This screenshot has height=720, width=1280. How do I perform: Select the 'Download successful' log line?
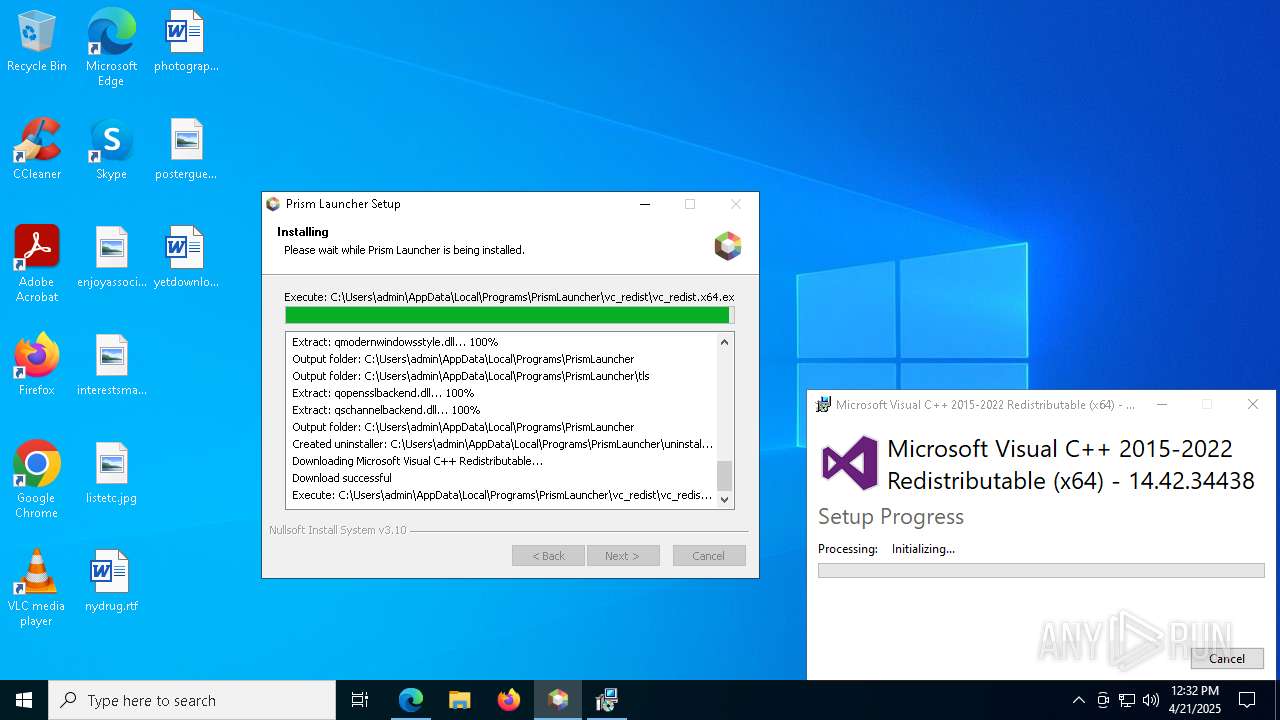coord(342,478)
